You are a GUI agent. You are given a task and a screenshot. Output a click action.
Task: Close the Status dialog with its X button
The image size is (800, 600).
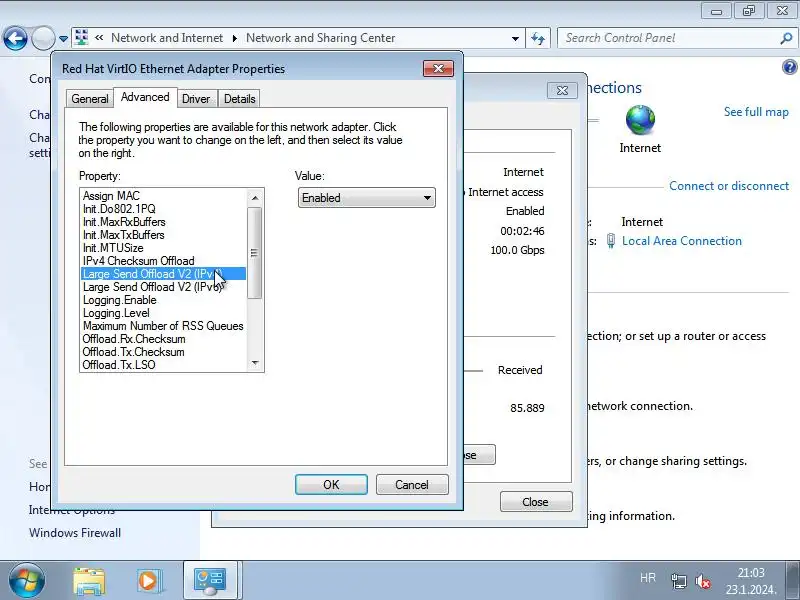[562, 90]
